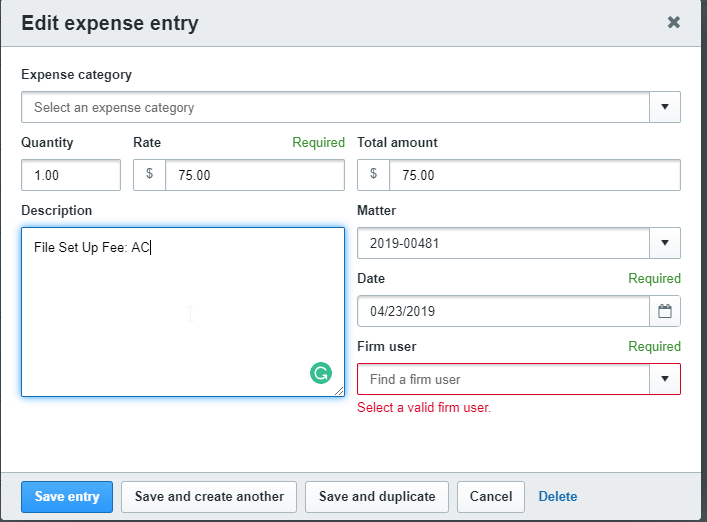This screenshot has height=522, width=707.
Task: Click the Expense category label
Action: pos(76,75)
